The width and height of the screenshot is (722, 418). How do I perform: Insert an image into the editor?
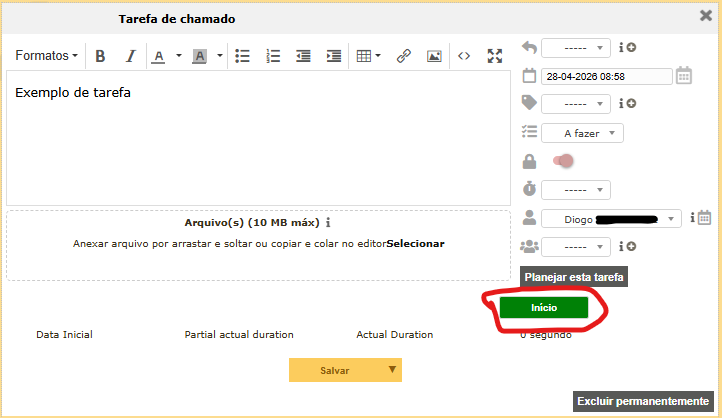434,56
